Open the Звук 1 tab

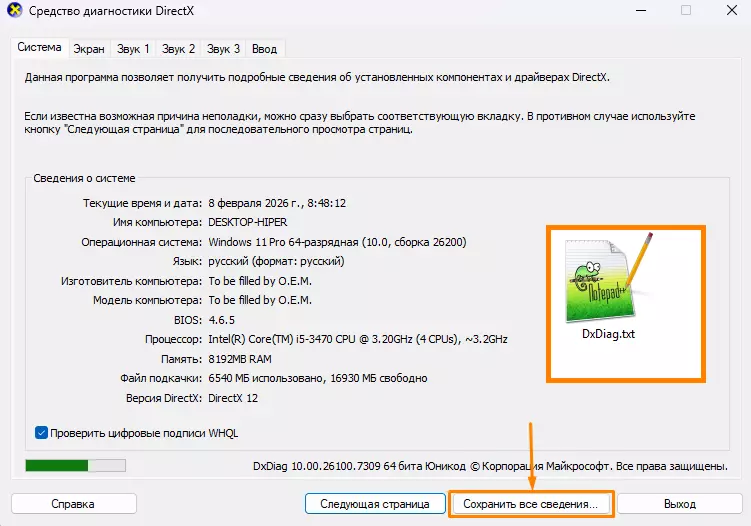click(133, 49)
